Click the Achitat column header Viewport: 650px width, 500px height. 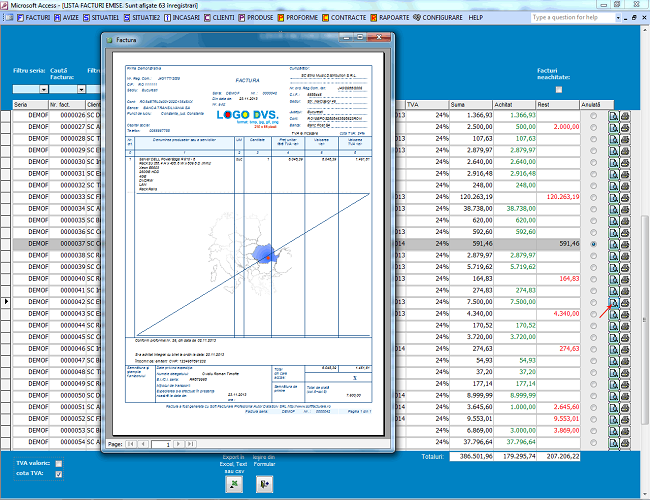point(514,104)
